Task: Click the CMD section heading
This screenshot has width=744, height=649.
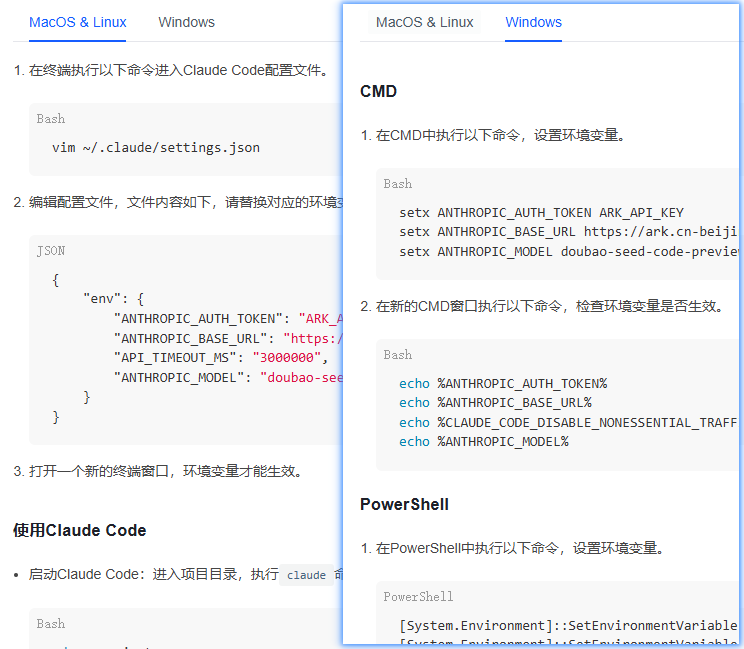Action: pyautogui.click(x=378, y=91)
